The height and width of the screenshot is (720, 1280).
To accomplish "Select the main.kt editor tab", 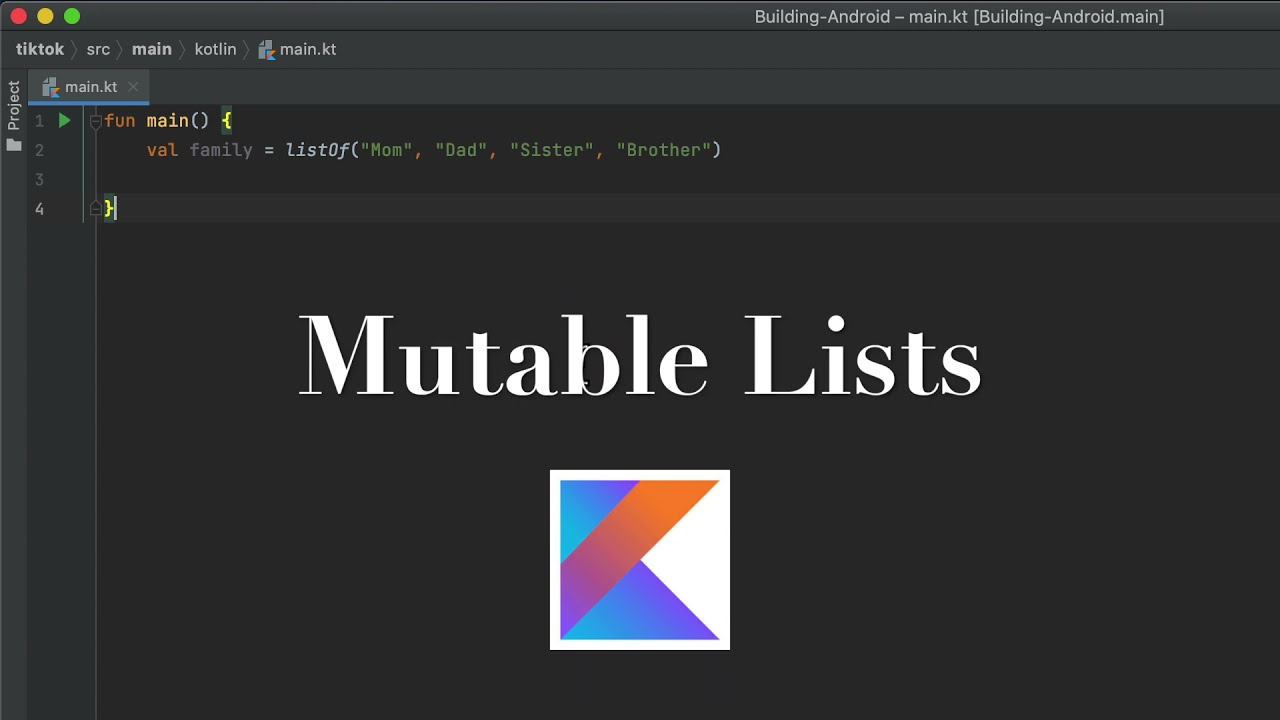I will pyautogui.click(x=89, y=87).
